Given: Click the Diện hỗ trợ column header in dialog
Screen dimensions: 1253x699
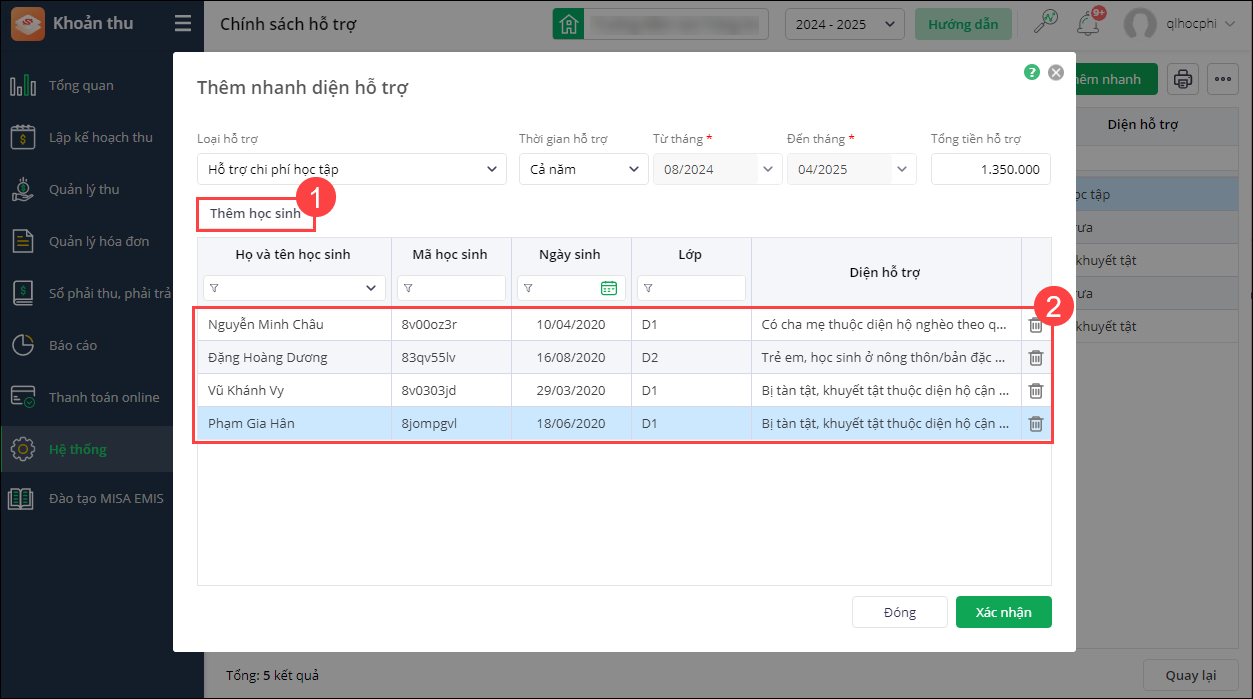Looking at the screenshot, I should 885,272.
